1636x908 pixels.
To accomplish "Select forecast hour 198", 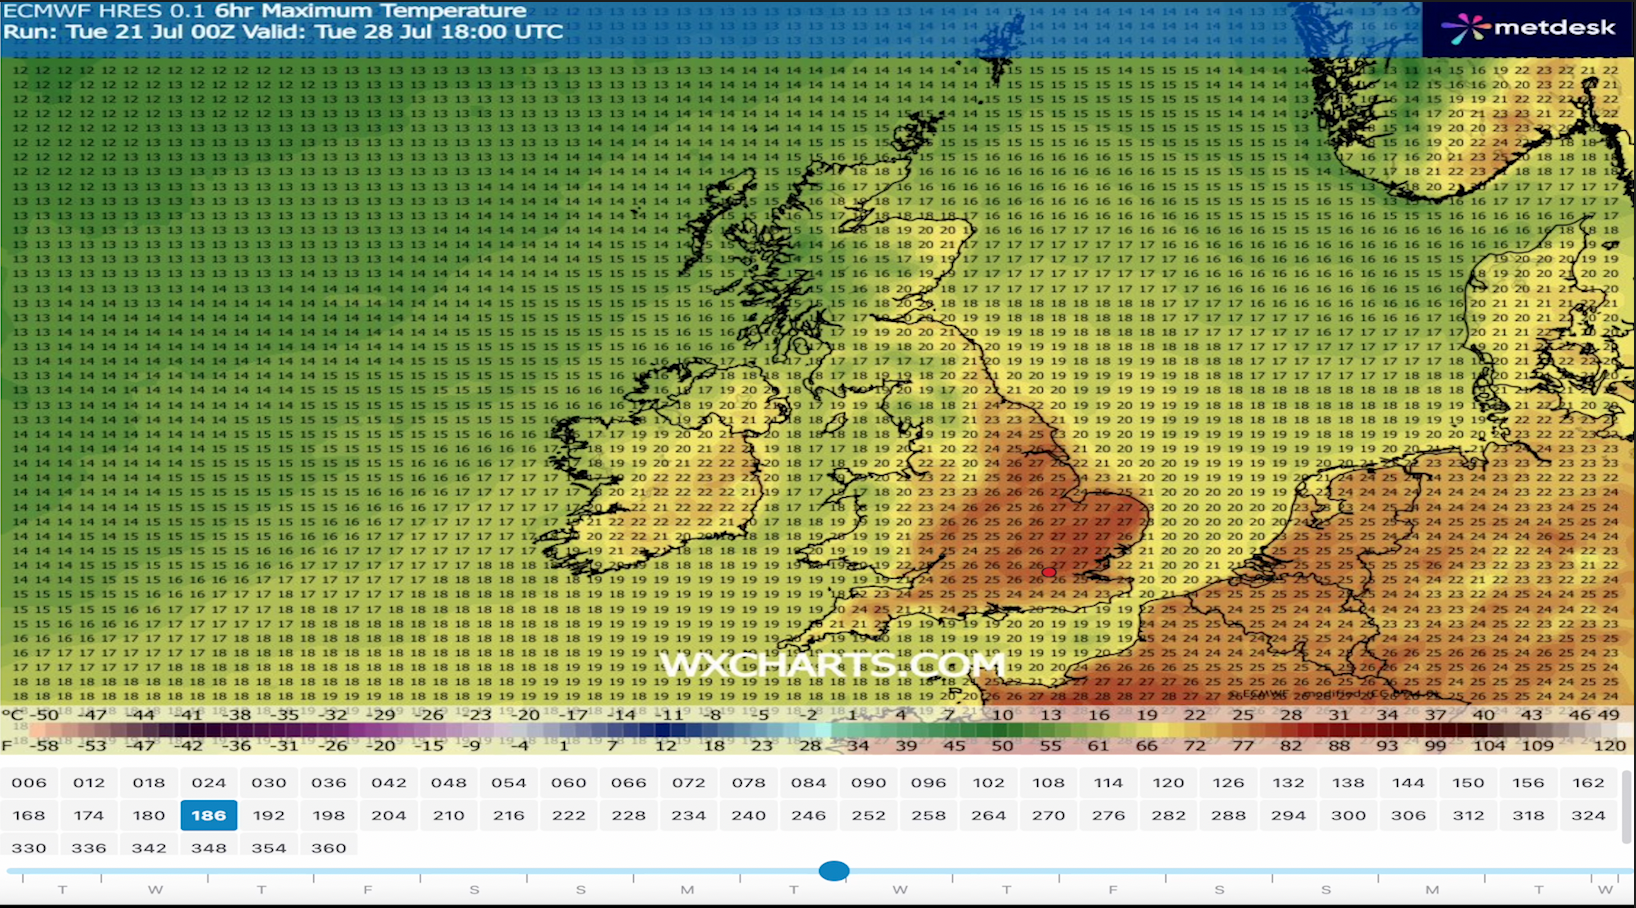I will [x=329, y=816].
